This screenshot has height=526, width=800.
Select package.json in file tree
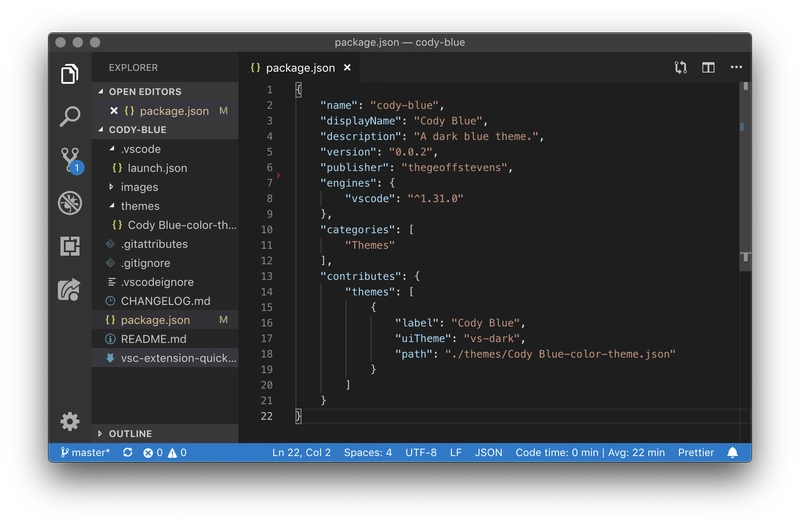tap(165, 320)
